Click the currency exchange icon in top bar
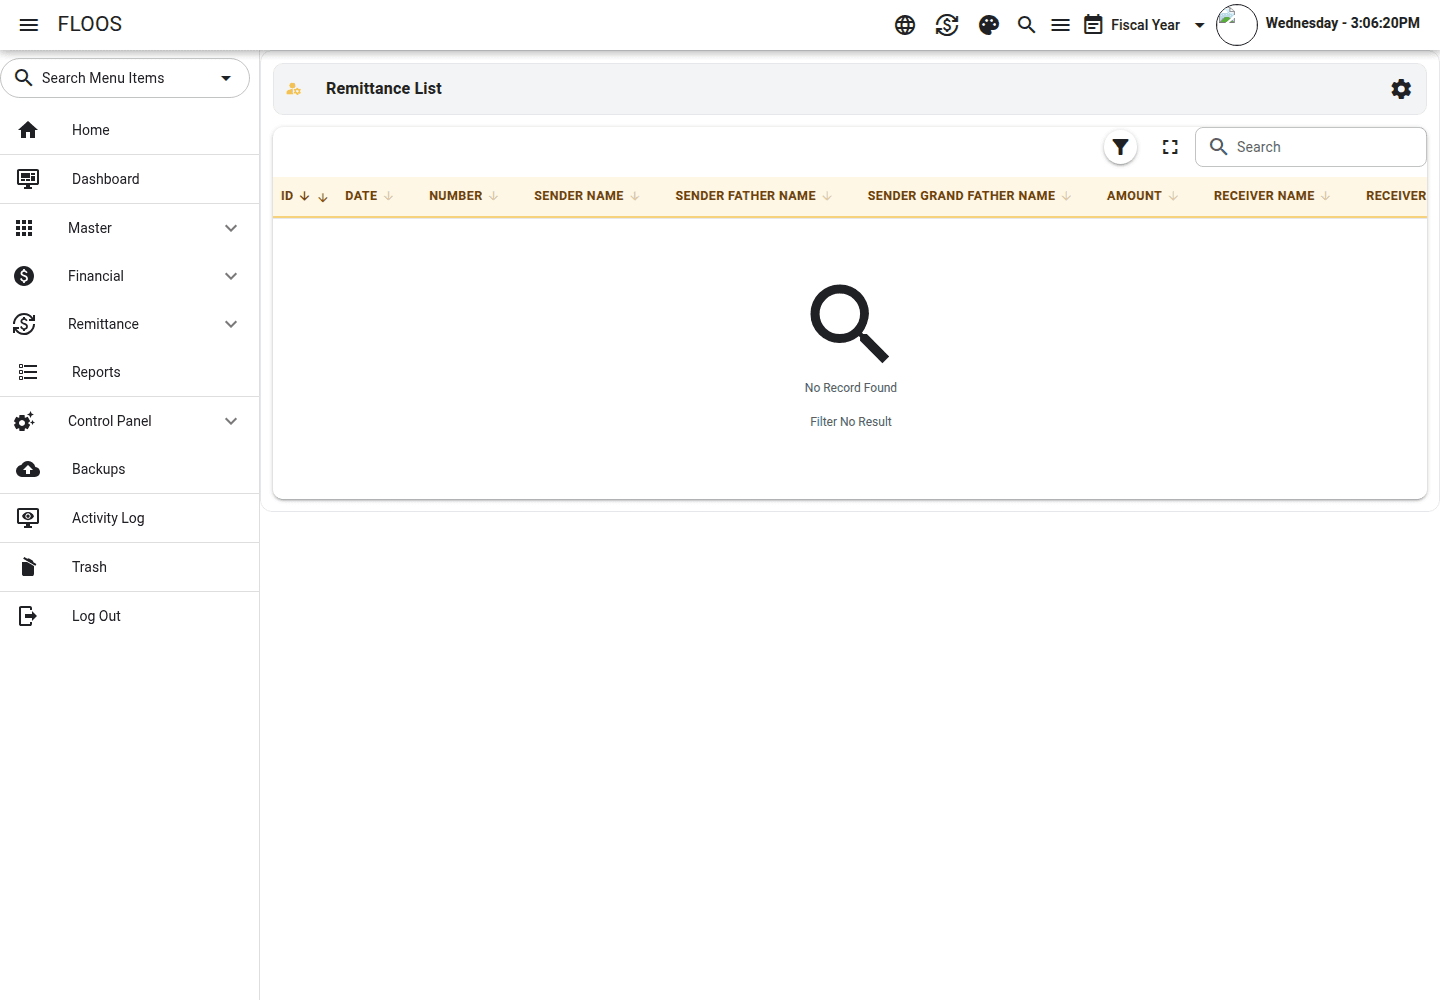 [947, 25]
